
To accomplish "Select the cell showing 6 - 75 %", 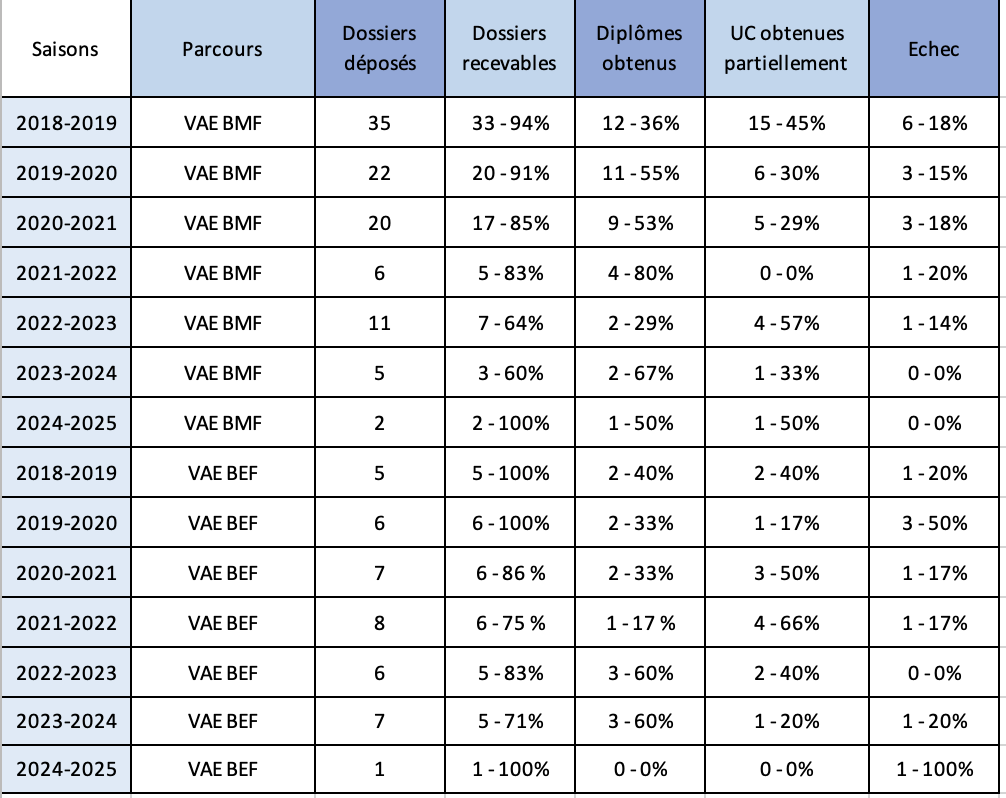I will pyautogui.click(x=510, y=623).
